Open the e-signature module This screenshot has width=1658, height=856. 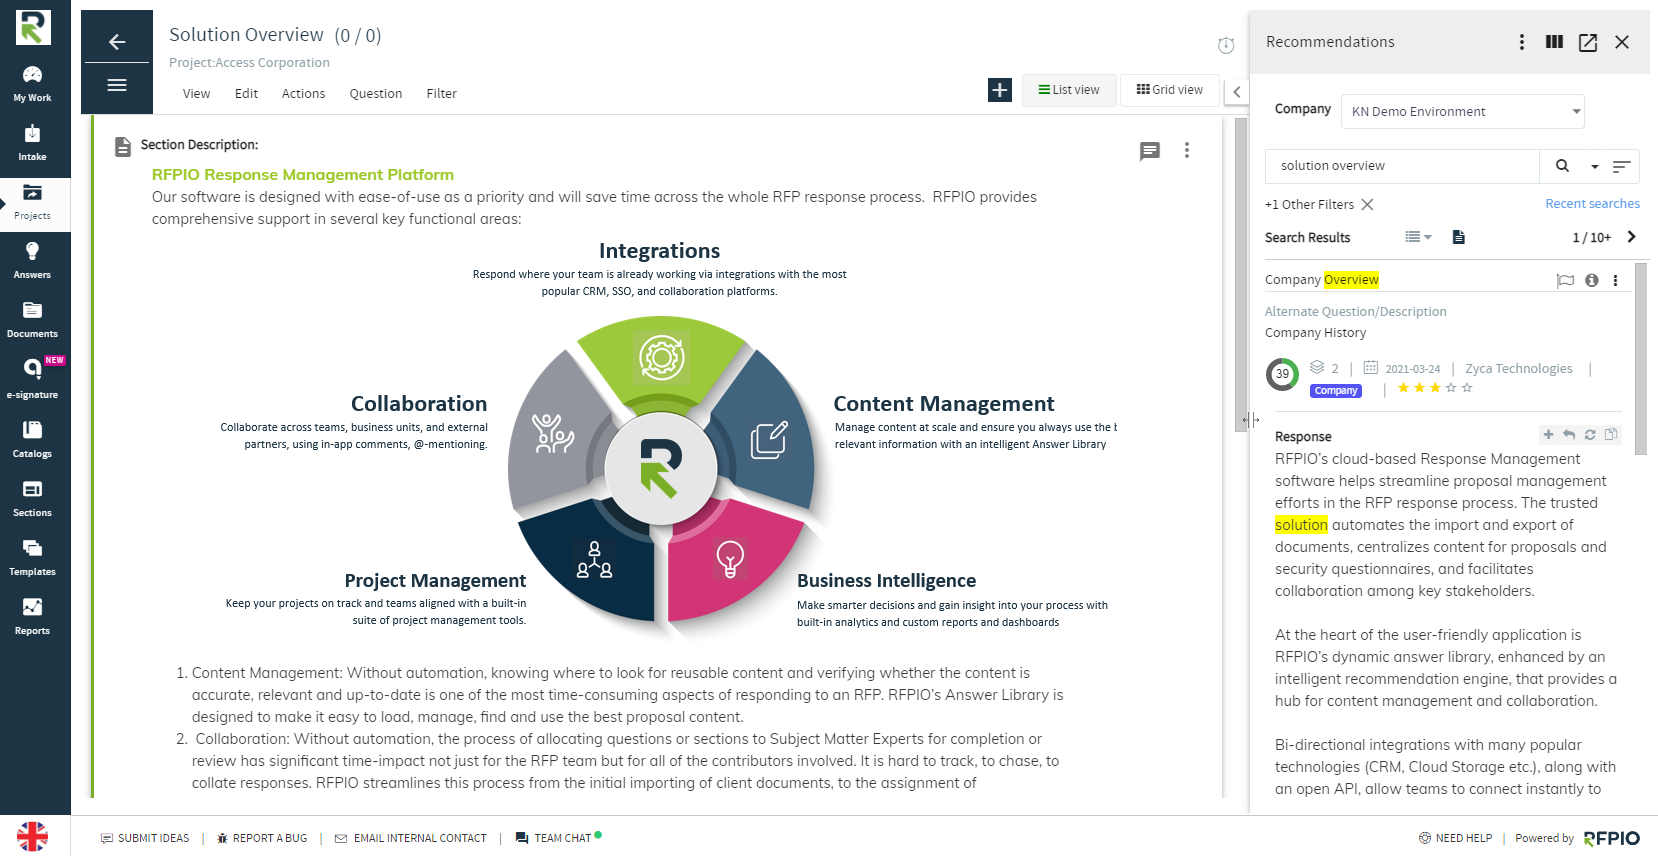33,379
